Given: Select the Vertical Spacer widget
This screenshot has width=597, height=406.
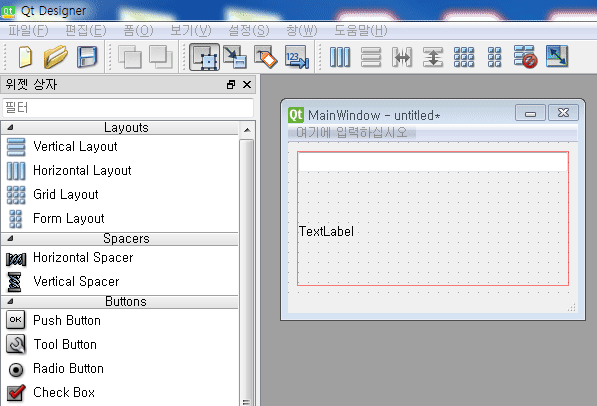Looking at the screenshot, I should [x=120, y=282].
